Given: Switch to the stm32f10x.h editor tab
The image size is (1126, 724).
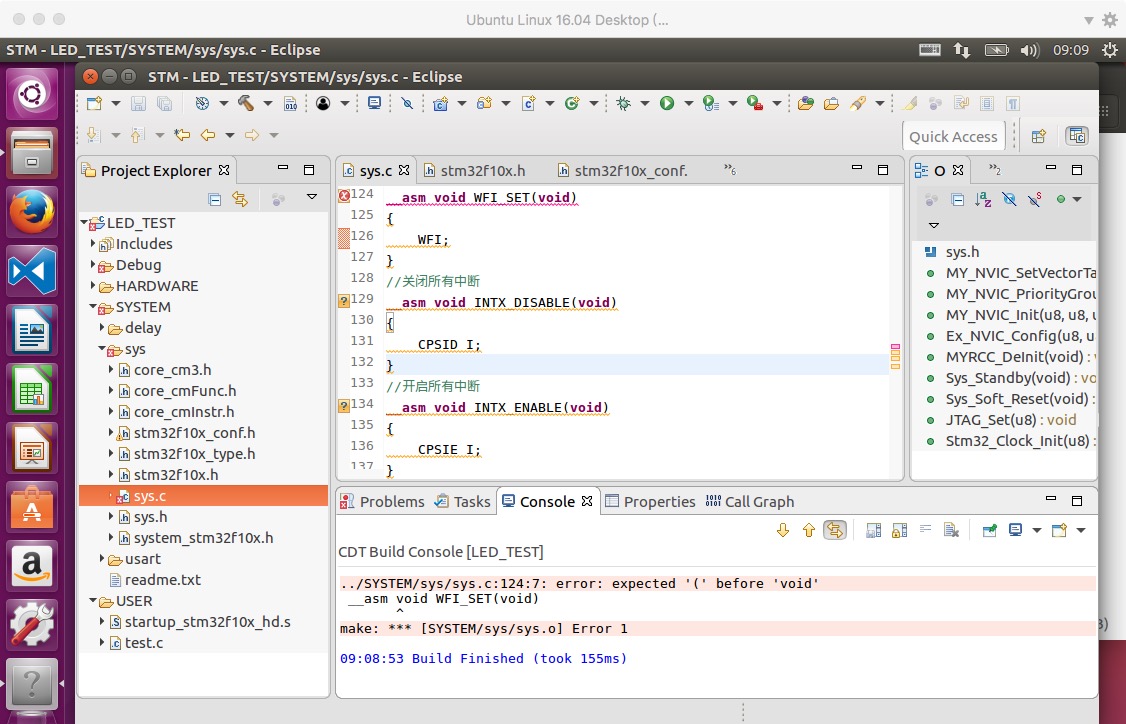Looking at the screenshot, I should coord(474,171).
